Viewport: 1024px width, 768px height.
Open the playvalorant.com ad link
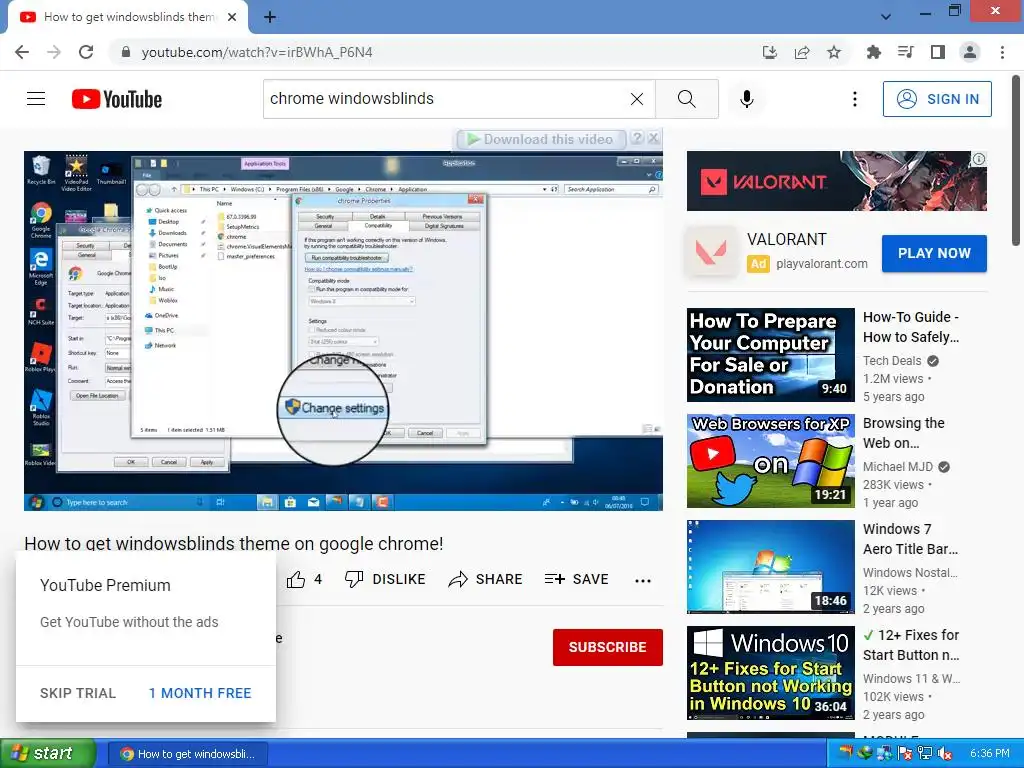click(x=822, y=264)
